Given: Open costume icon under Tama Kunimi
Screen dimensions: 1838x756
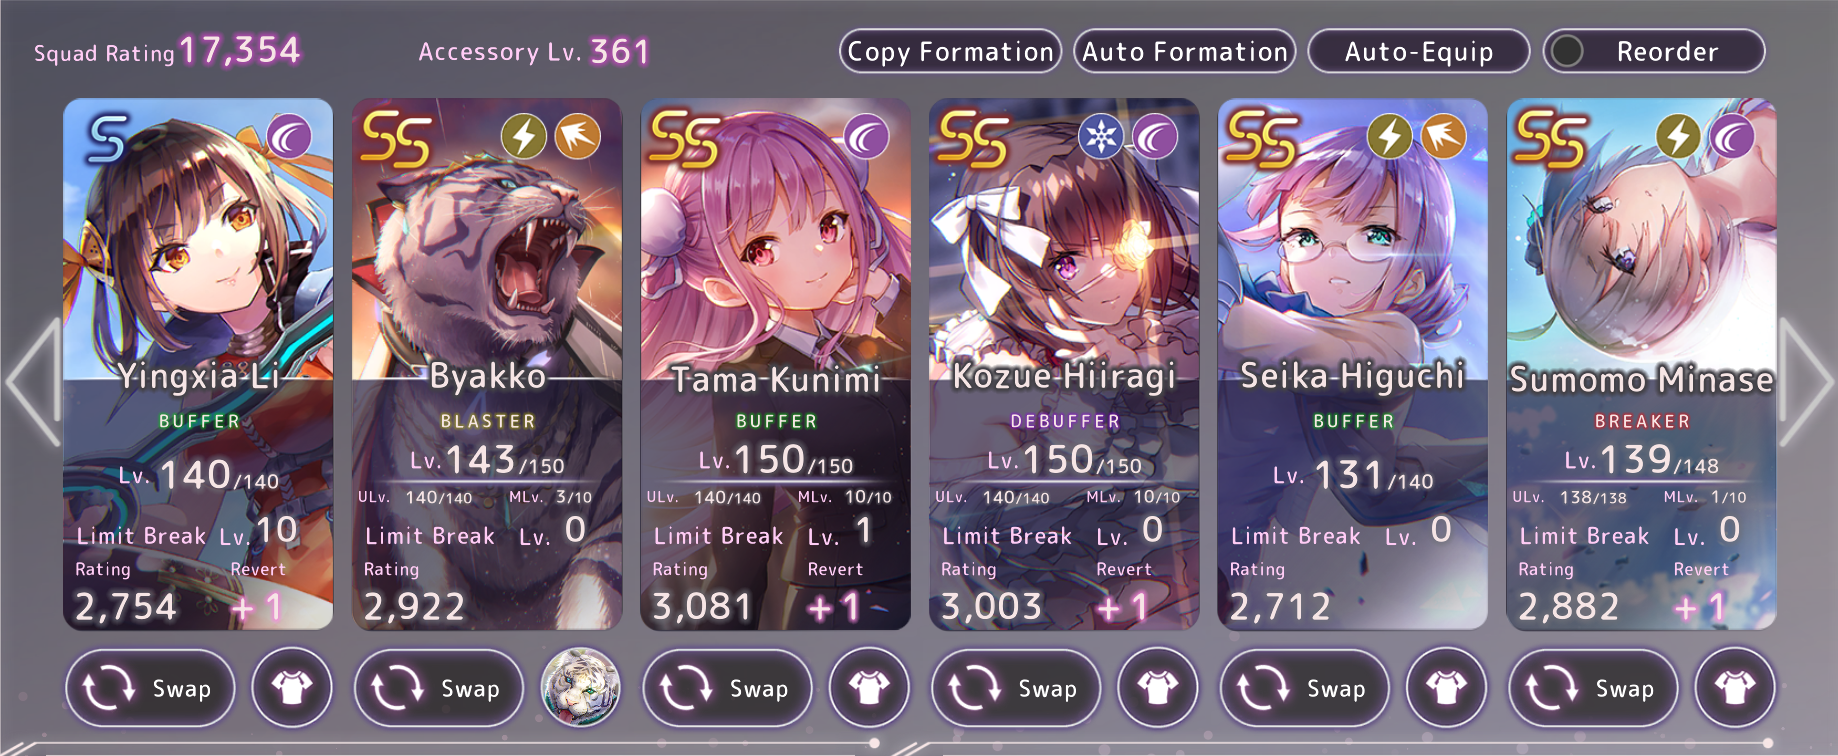Looking at the screenshot, I should coord(869,687).
